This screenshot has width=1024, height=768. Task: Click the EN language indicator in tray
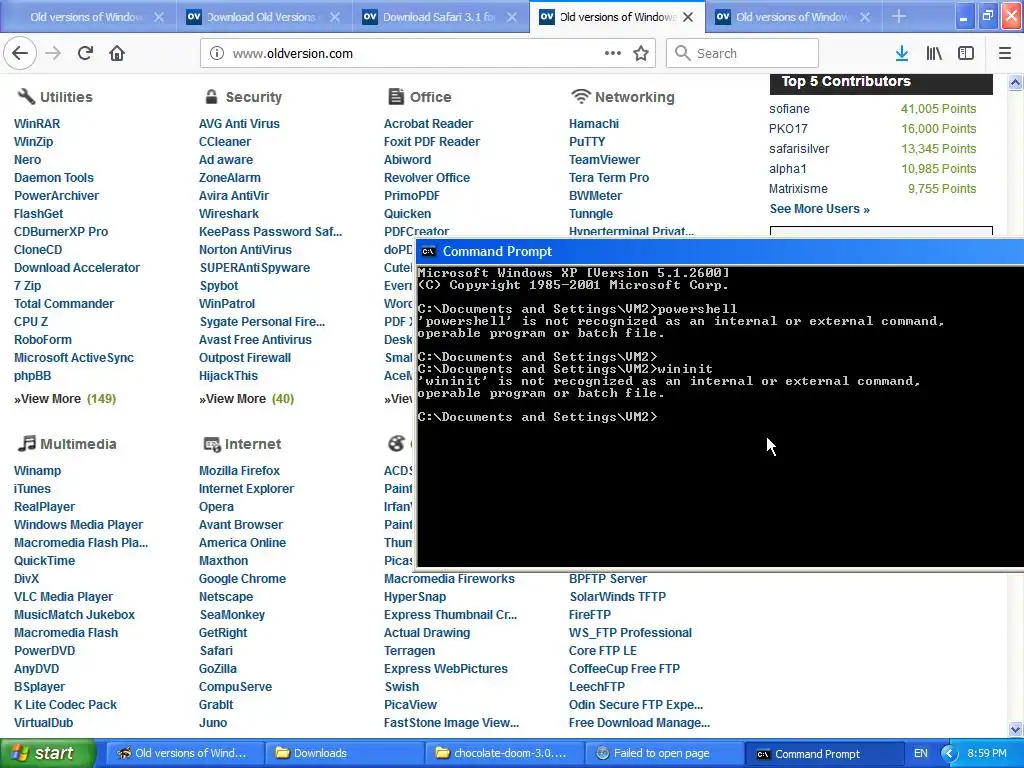point(920,753)
